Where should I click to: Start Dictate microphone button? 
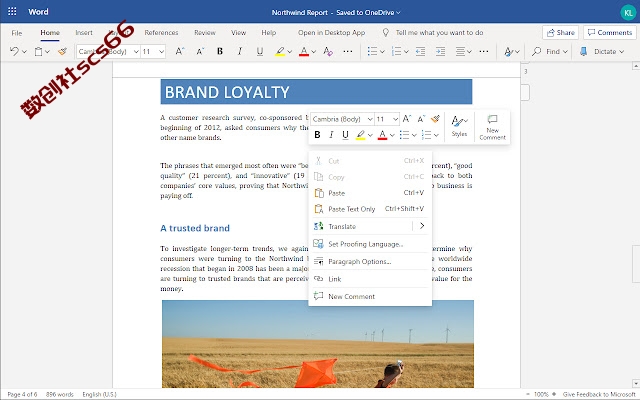pyautogui.click(x=598, y=51)
